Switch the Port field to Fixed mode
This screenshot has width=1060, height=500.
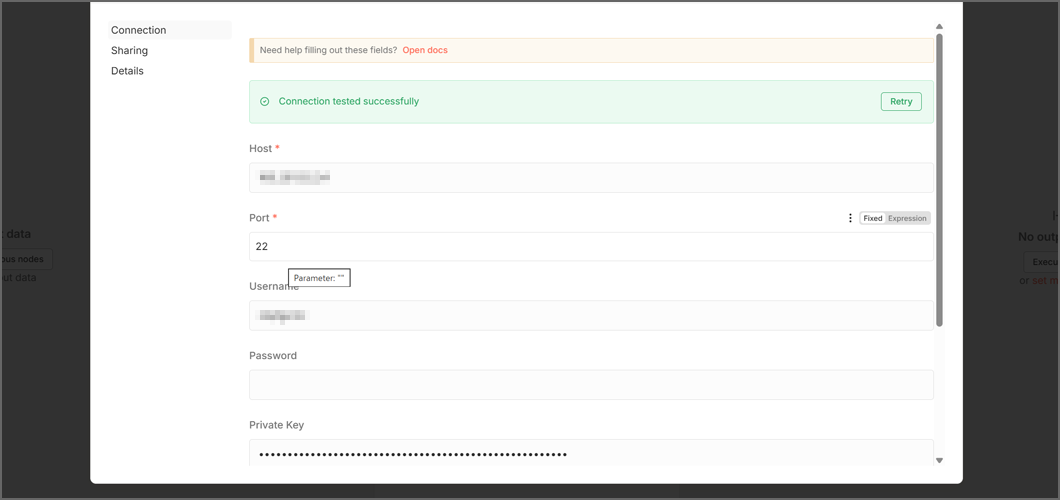pos(872,218)
